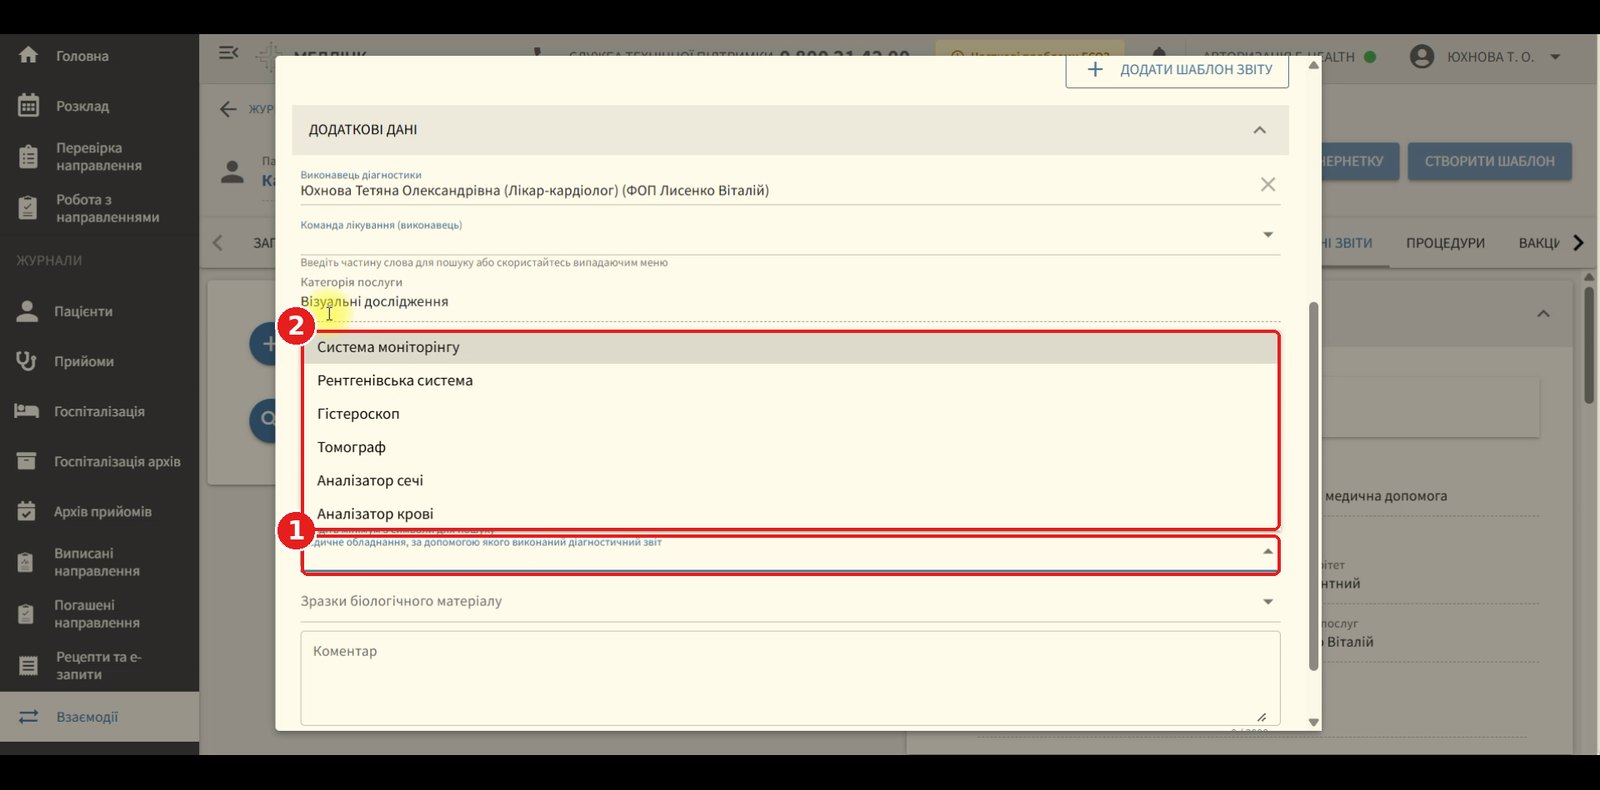The image size is (1600, 790).
Task: Open the user account avatar icon
Action: [1422, 56]
